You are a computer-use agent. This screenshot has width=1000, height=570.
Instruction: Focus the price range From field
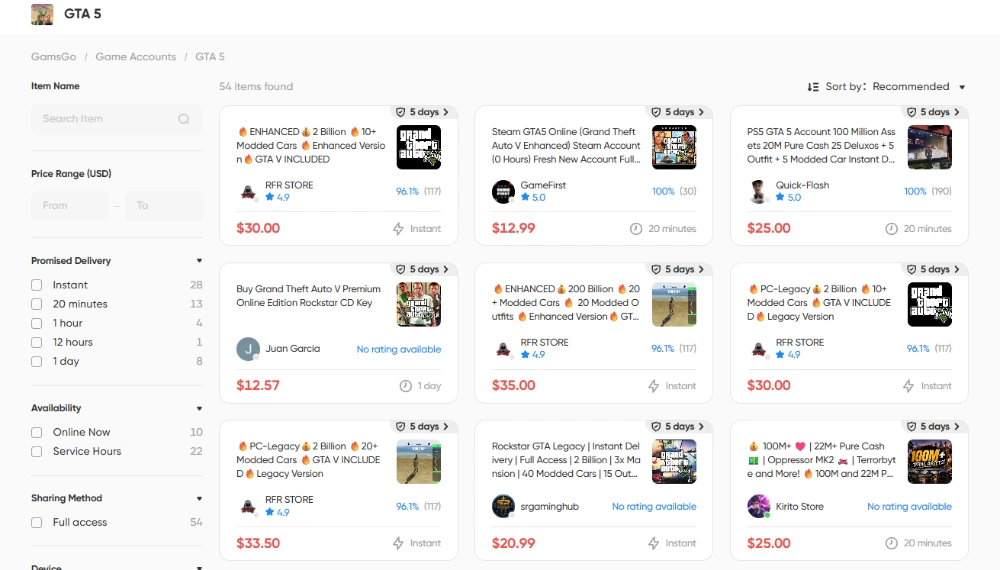(x=70, y=206)
